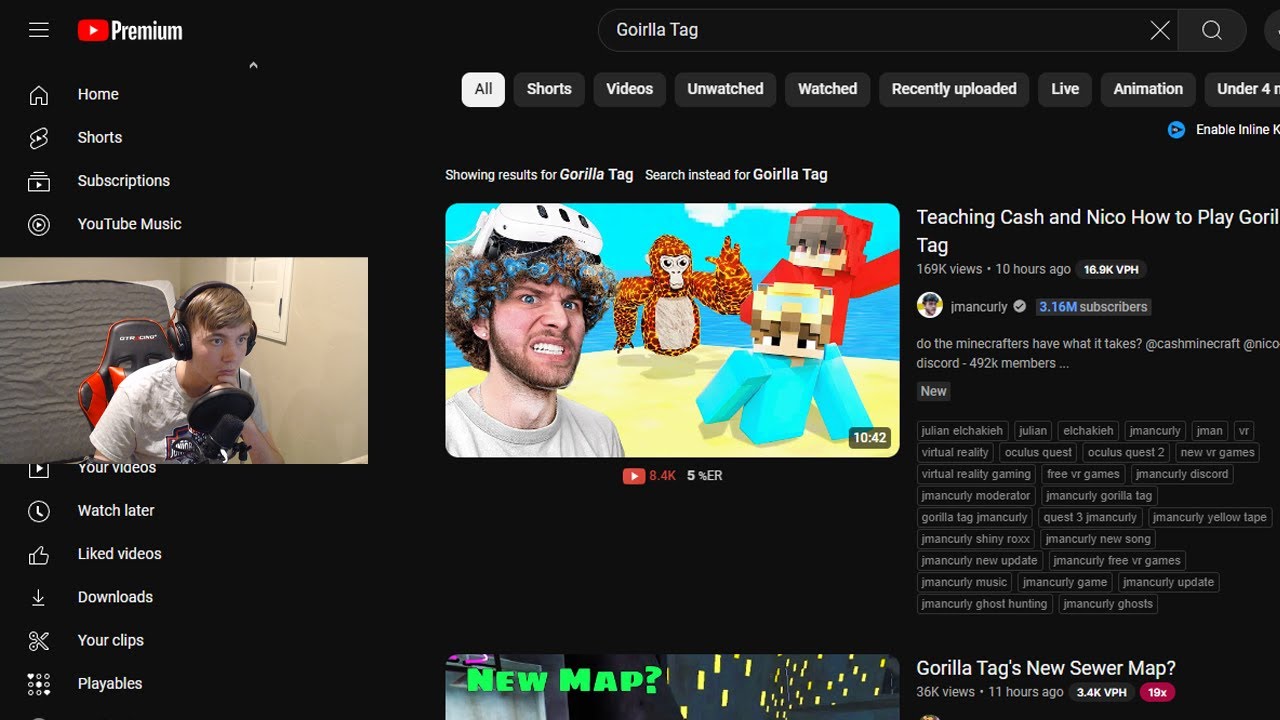Select the All filter chip
1280x720 pixels.
pos(483,89)
